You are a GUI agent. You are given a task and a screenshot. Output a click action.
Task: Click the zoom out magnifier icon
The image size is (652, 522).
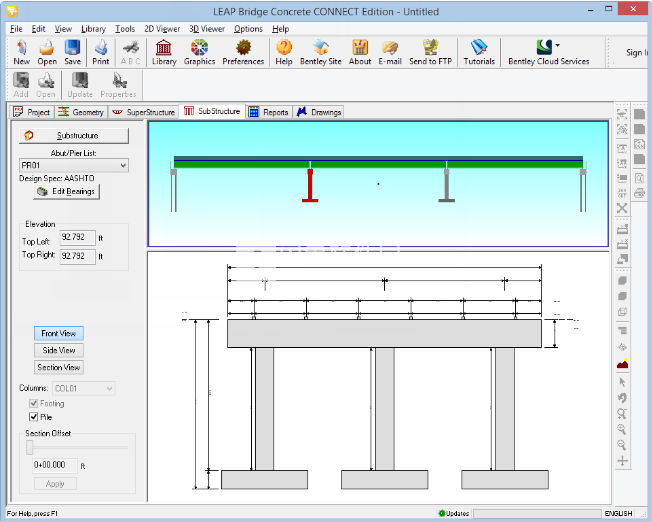tap(622, 445)
